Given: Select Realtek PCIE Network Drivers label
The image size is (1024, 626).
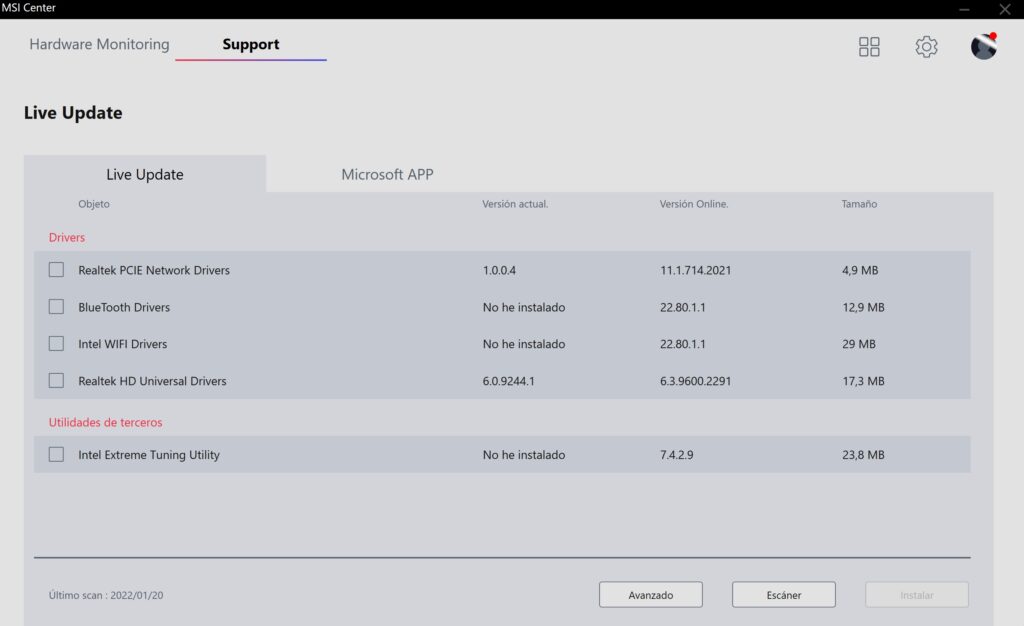Looking at the screenshot, I should tap(154, 270).
